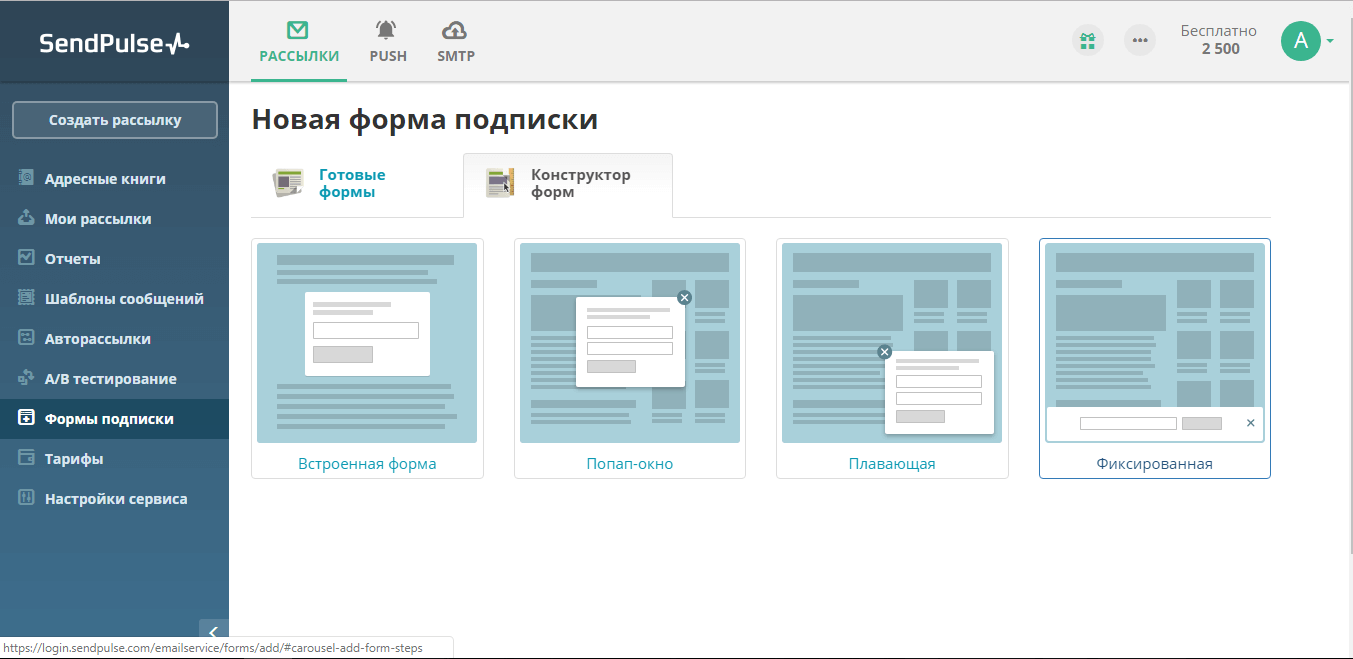Click the three-dots more options icon
Image resolution: width=1353 pixels, height=659 pixels.
pos(1139,41)
